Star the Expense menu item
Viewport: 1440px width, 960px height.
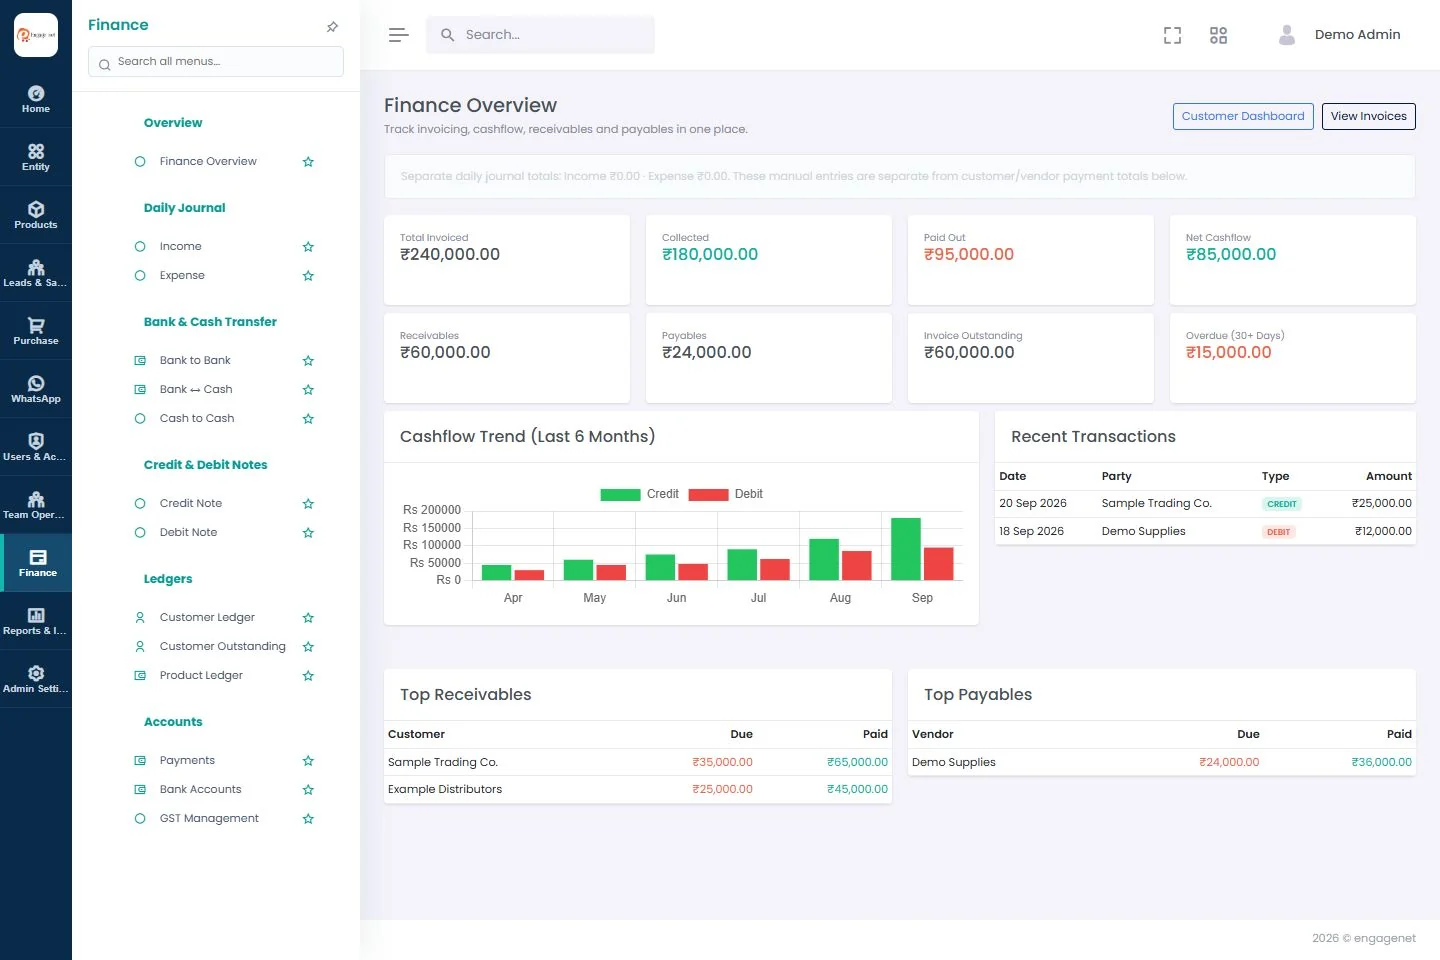point(308,276)
